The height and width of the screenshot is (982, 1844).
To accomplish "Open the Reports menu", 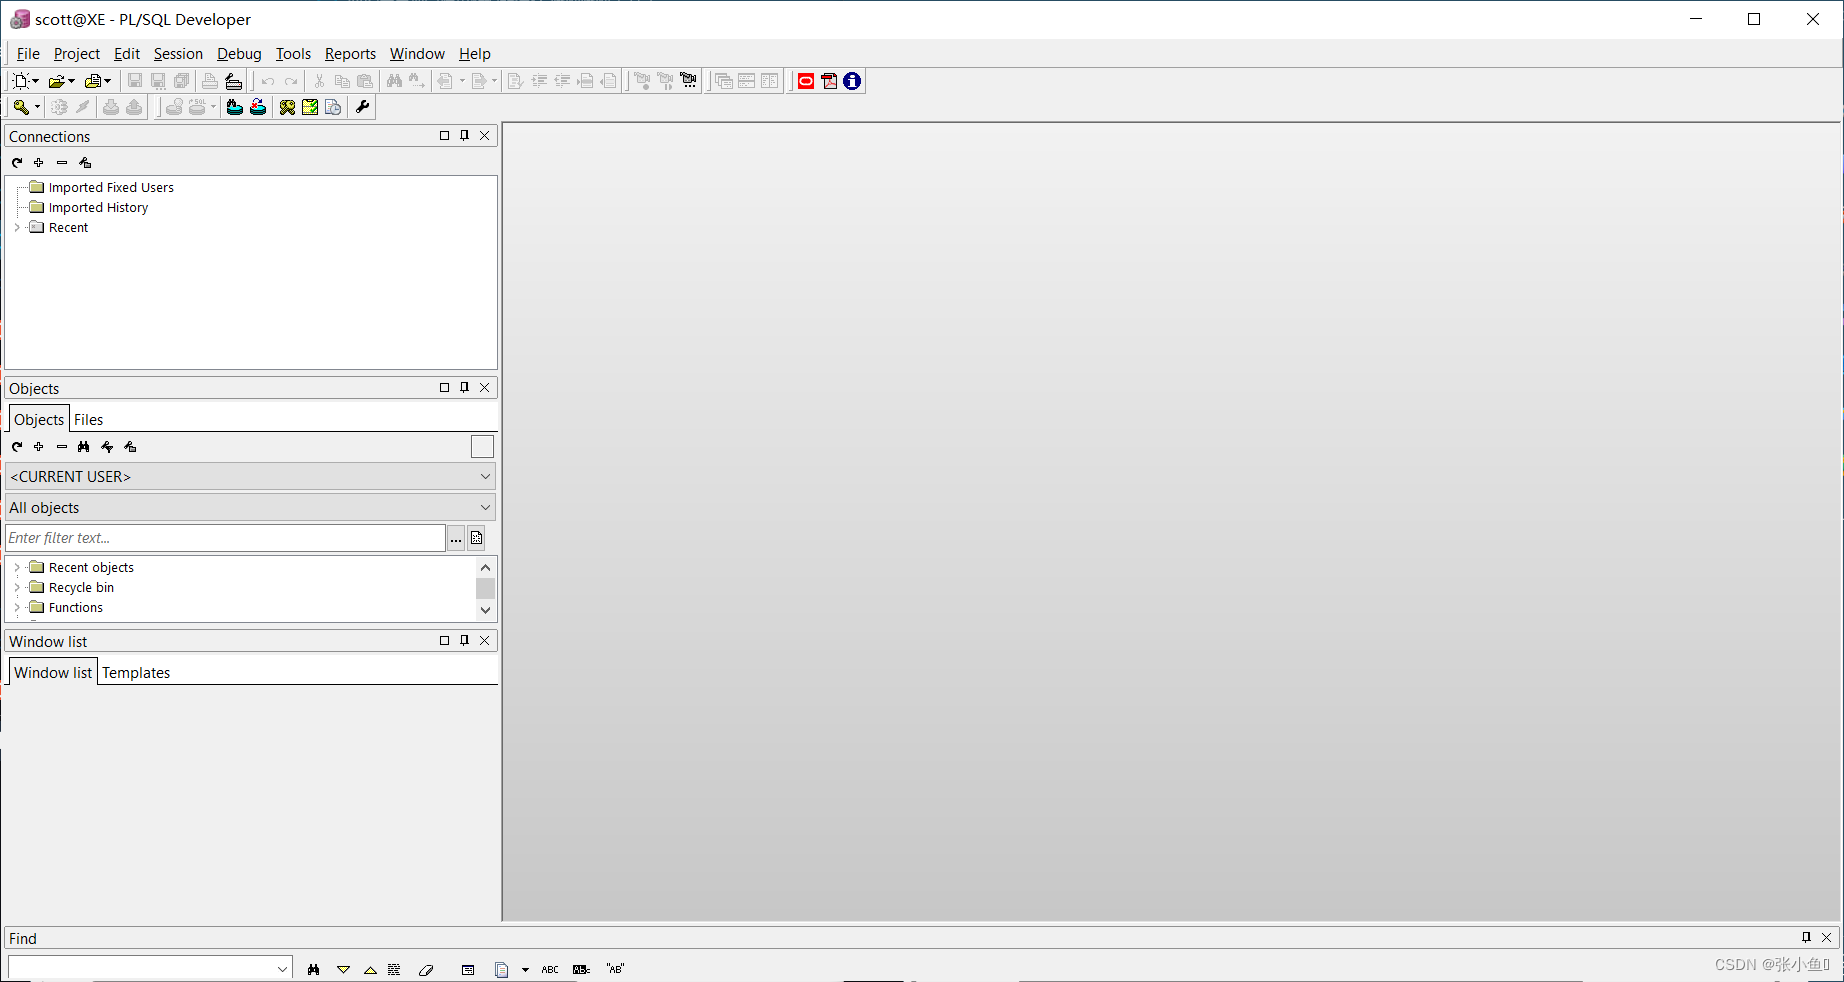I will (350, 54).
